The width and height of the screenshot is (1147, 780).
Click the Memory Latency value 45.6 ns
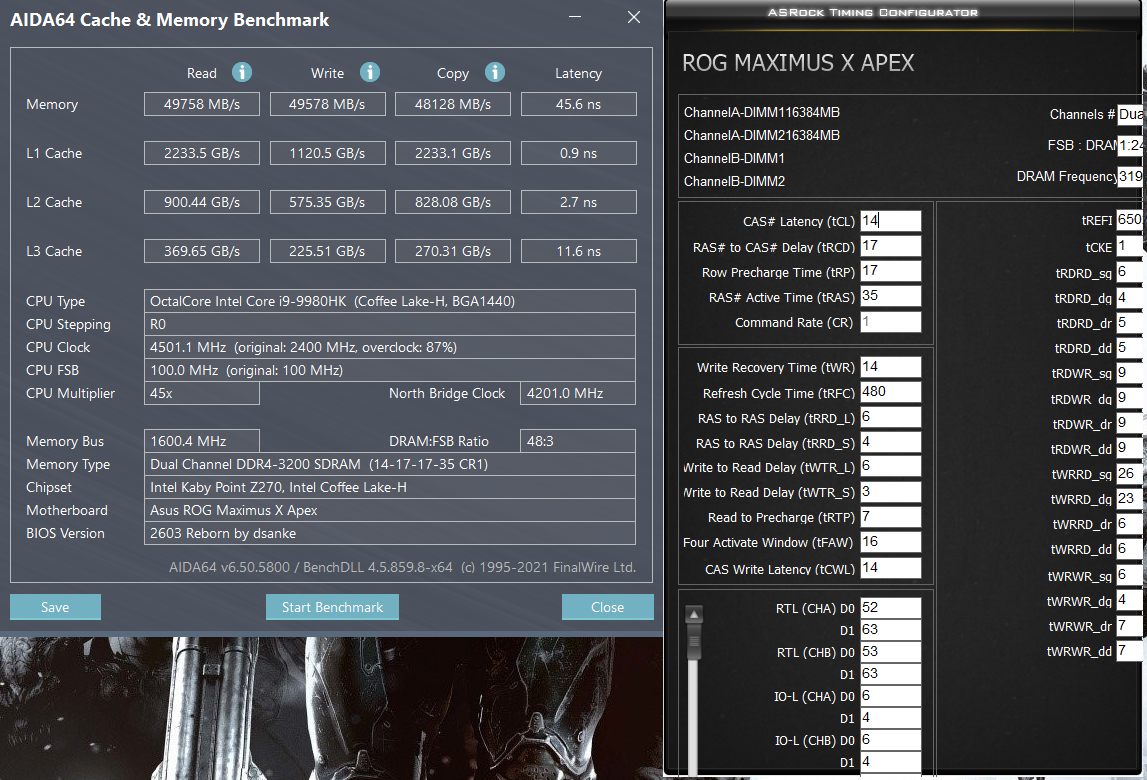click(579, 104)
